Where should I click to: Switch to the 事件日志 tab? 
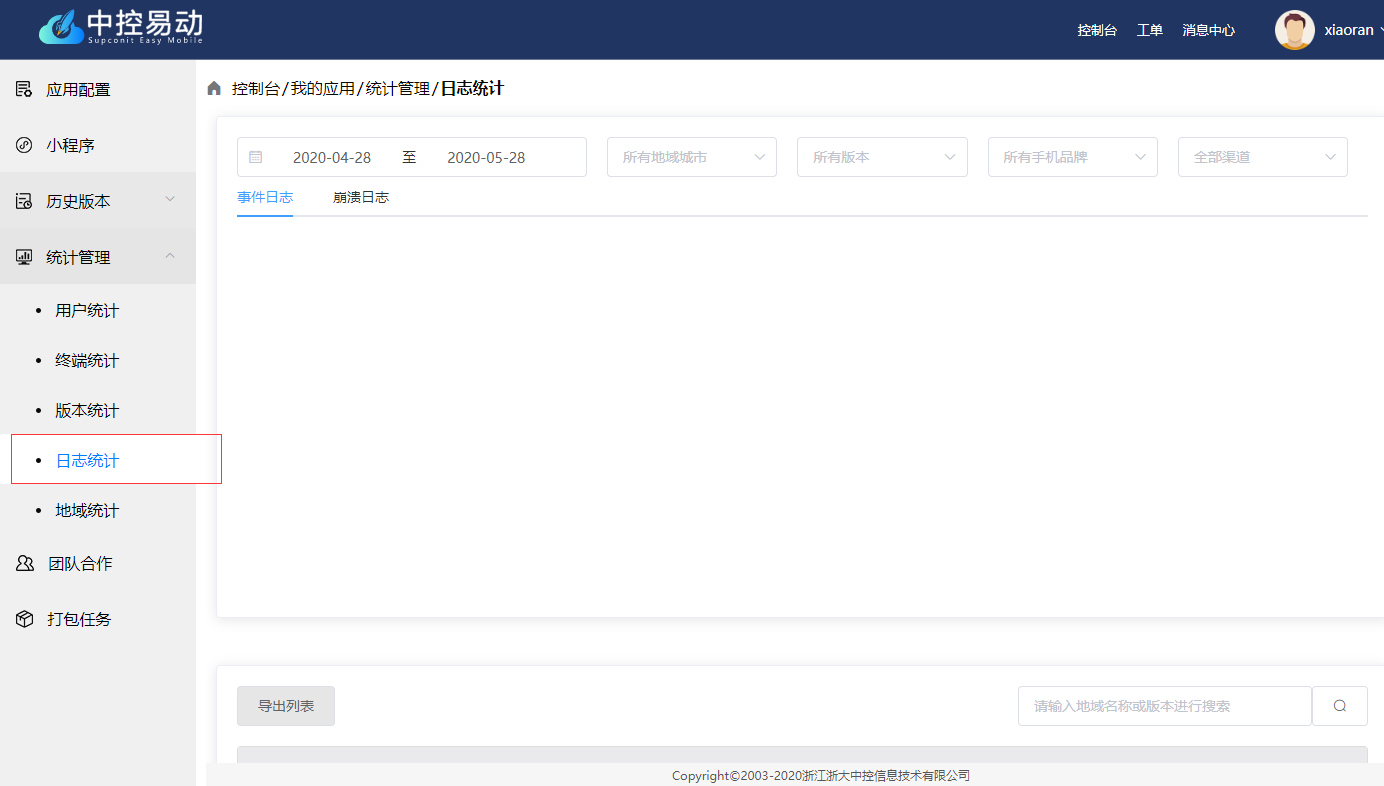point(265,197)
